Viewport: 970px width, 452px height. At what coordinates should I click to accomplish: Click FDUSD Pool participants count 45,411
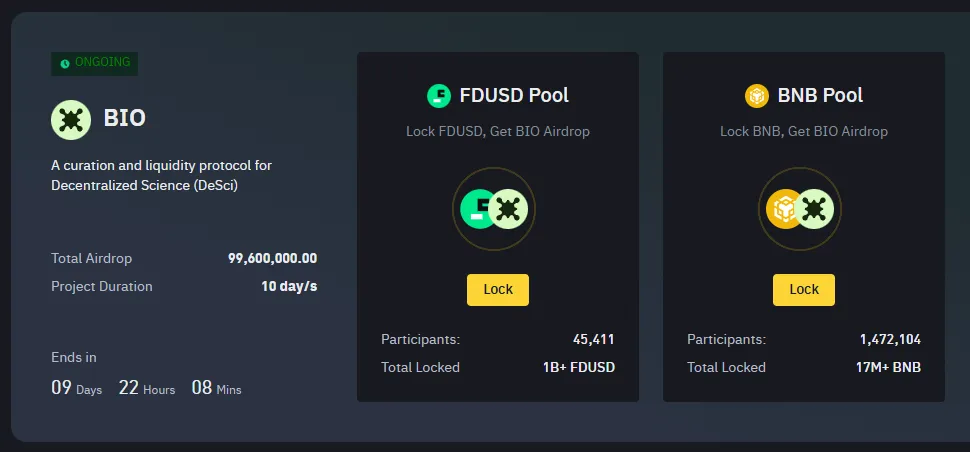(593, 339)
